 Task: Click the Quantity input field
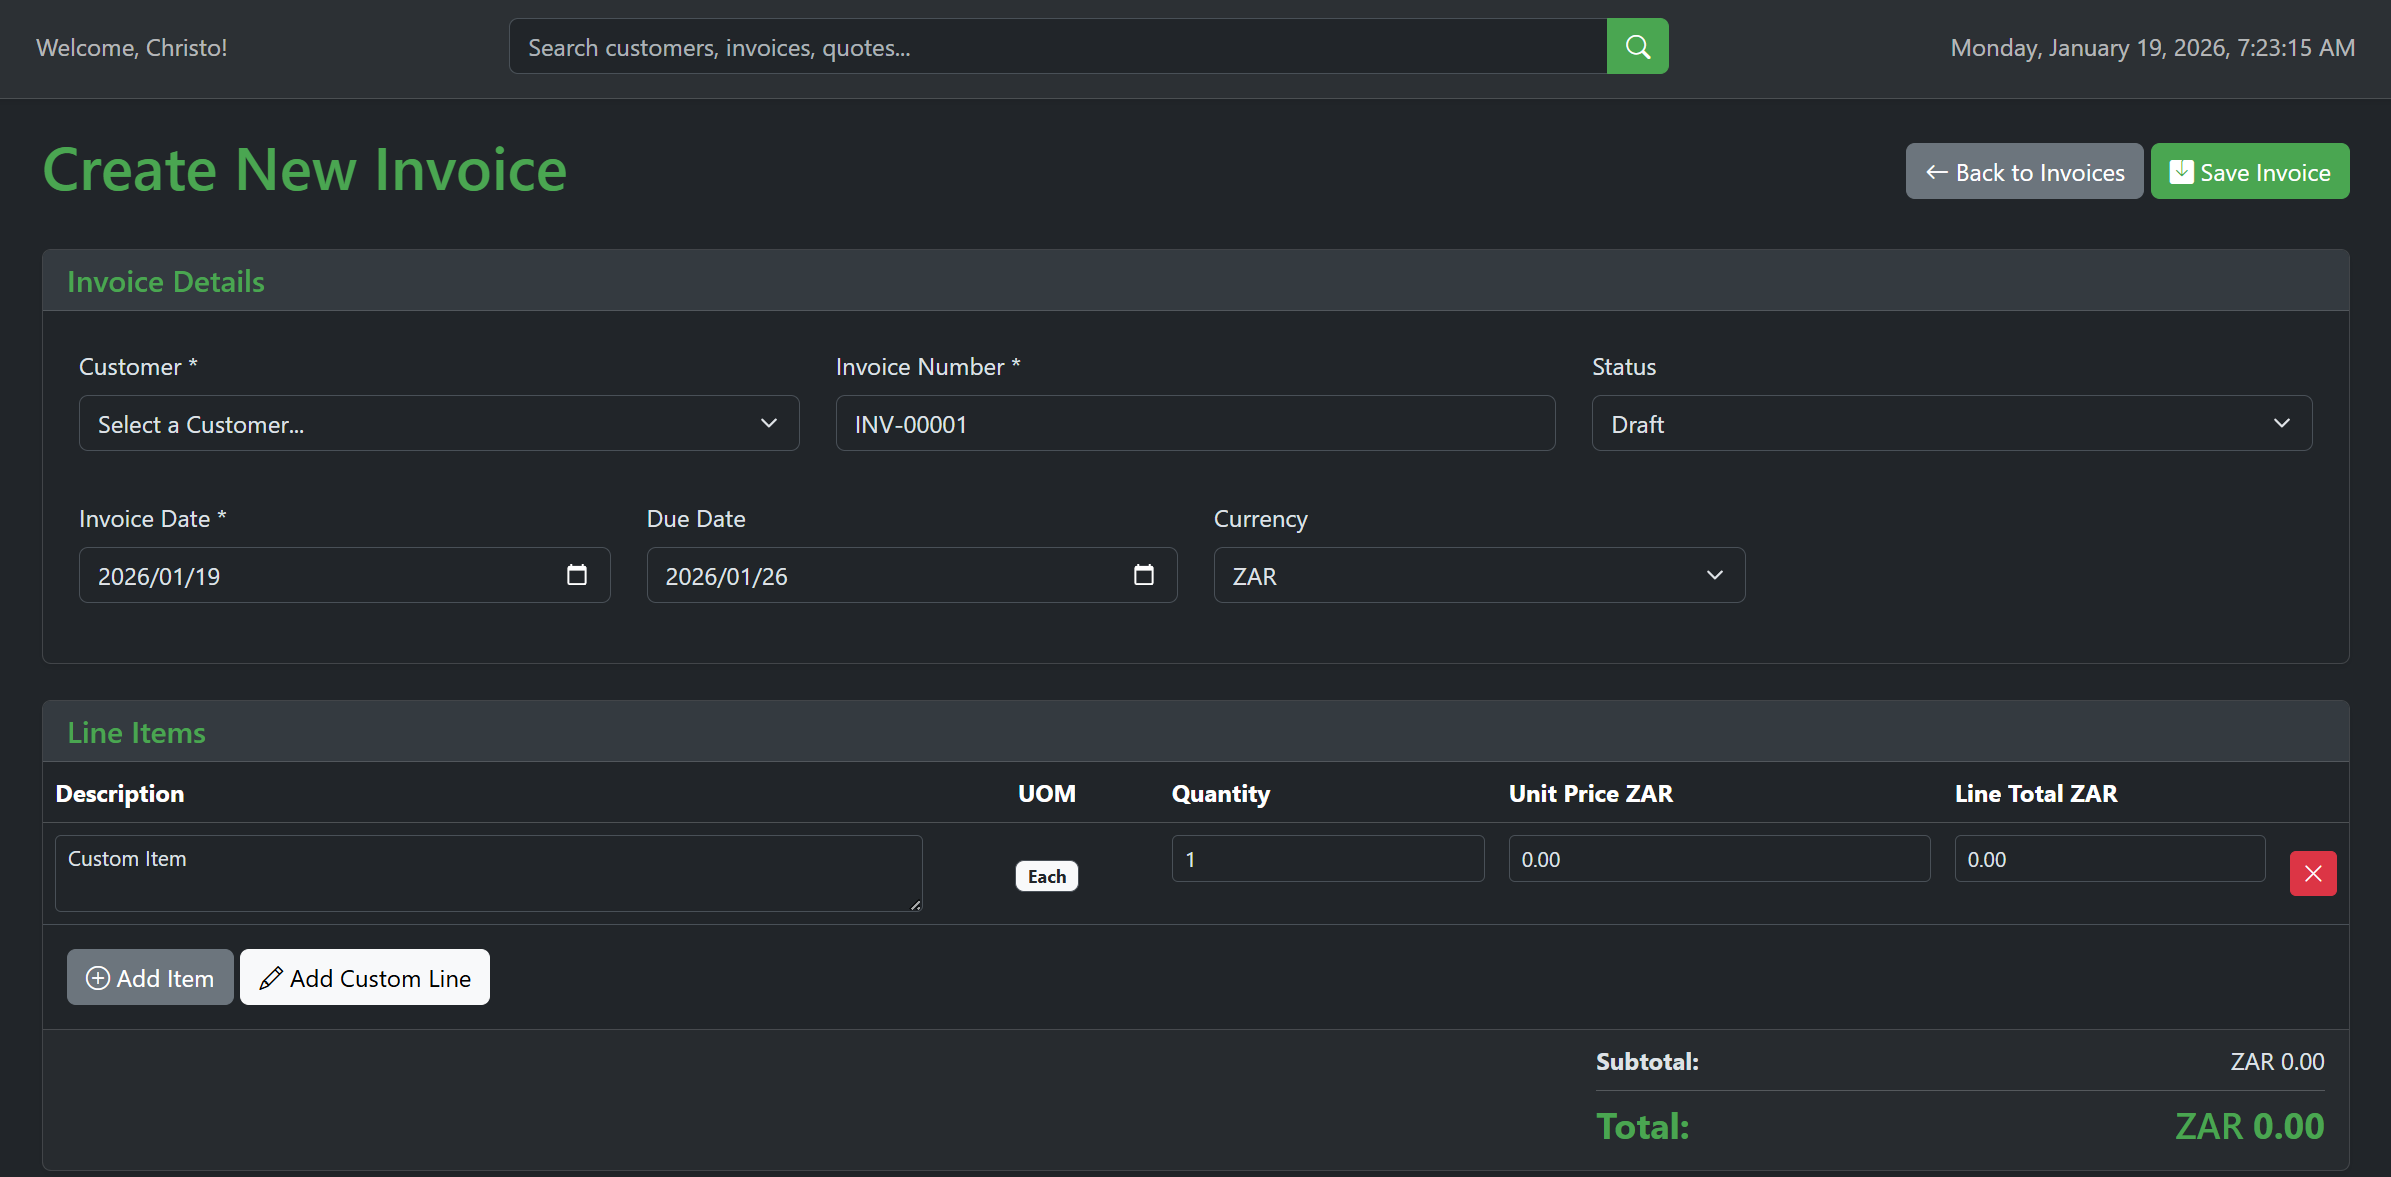point(1327,859)
